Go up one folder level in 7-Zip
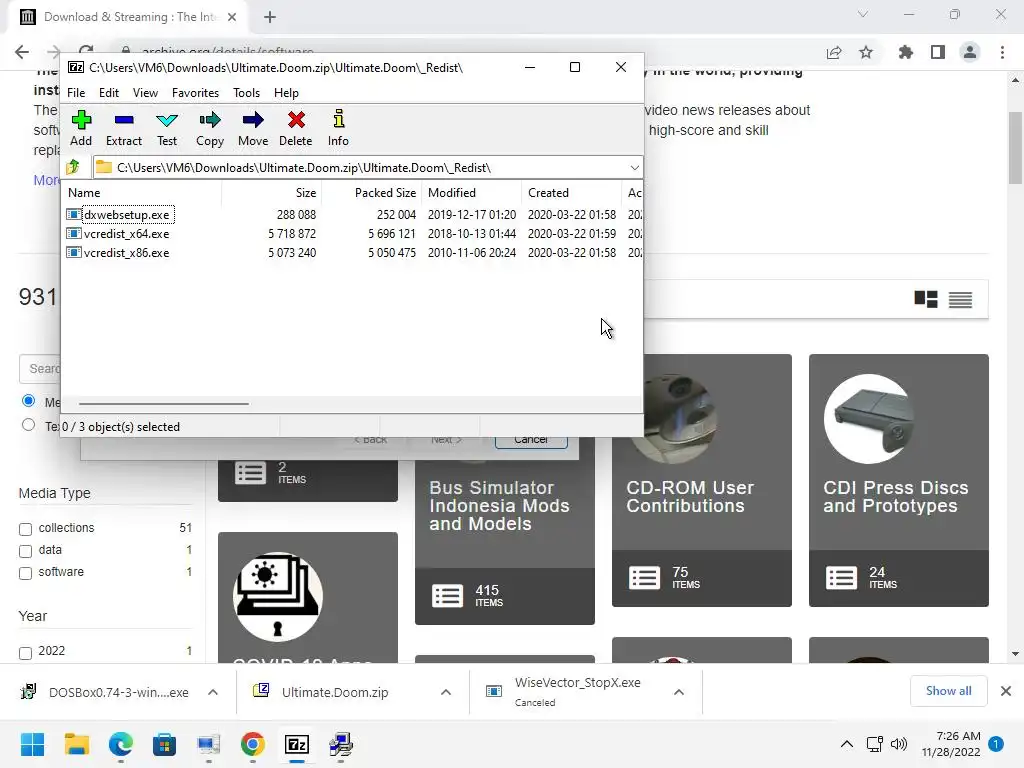Screen dimensions: 1024x768 (x=73, y=167)
